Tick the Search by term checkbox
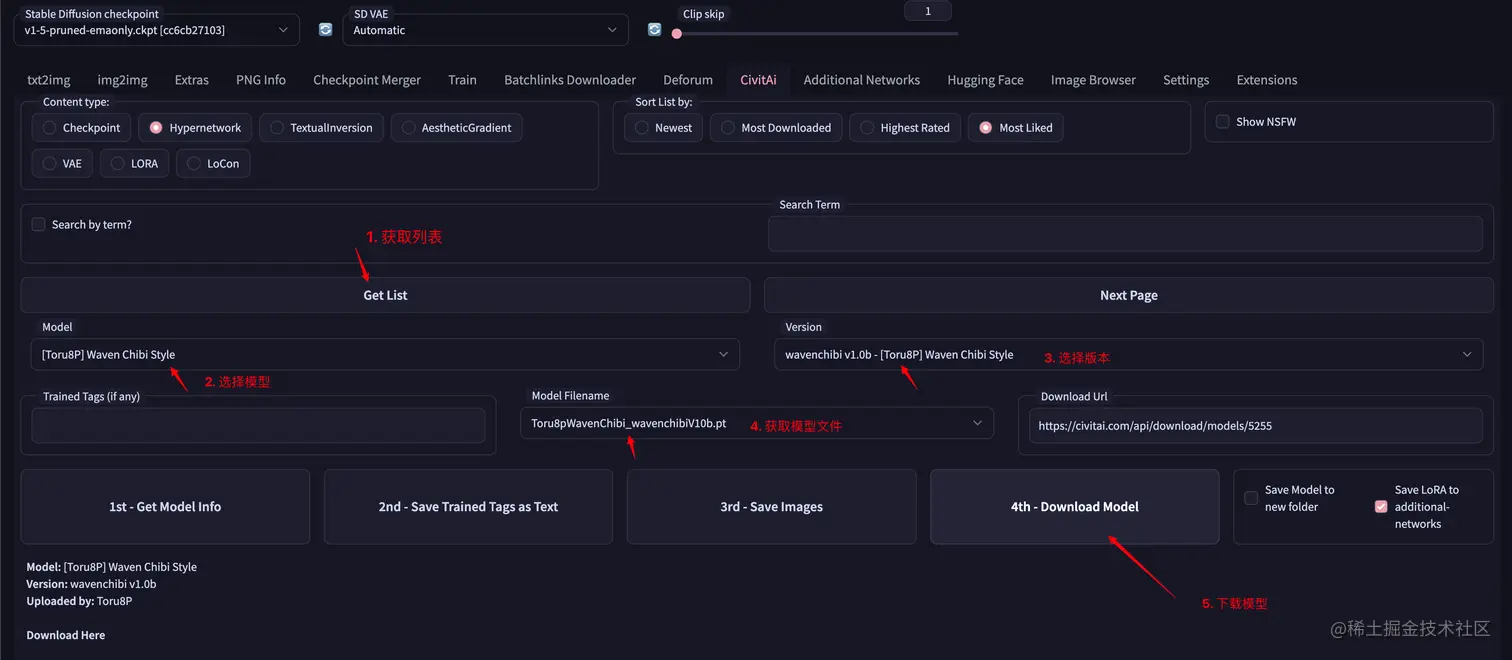 38,225
